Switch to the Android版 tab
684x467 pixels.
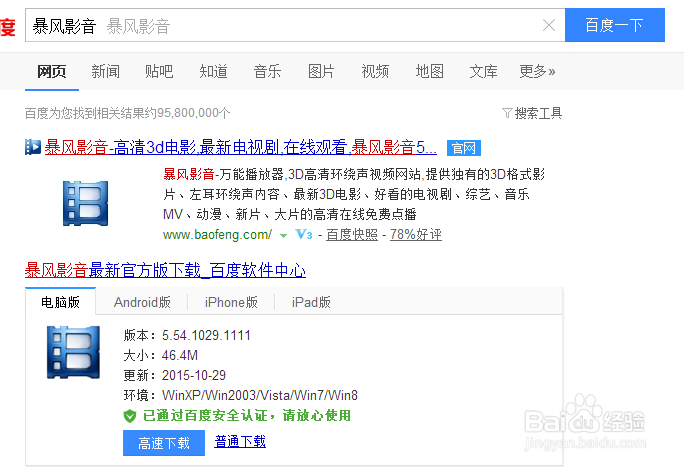point(142,302)
